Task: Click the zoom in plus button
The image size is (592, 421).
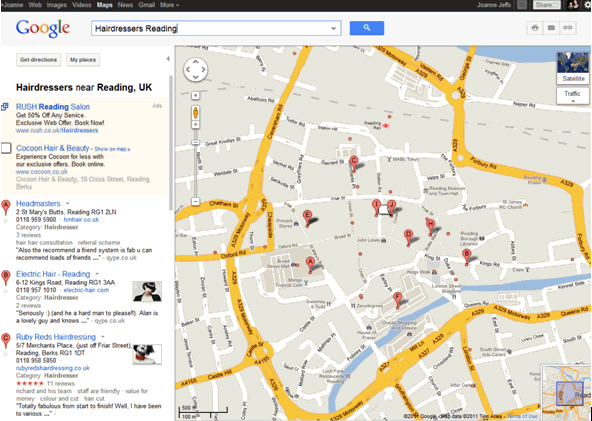Action: 195,124
